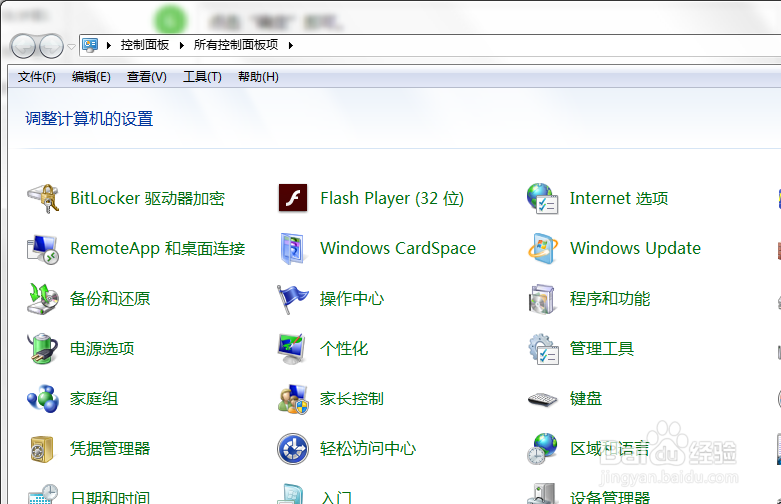This screenshot has height=504, width=781.
Task: Open the Programs and Features icon
Action: point(542,299)
